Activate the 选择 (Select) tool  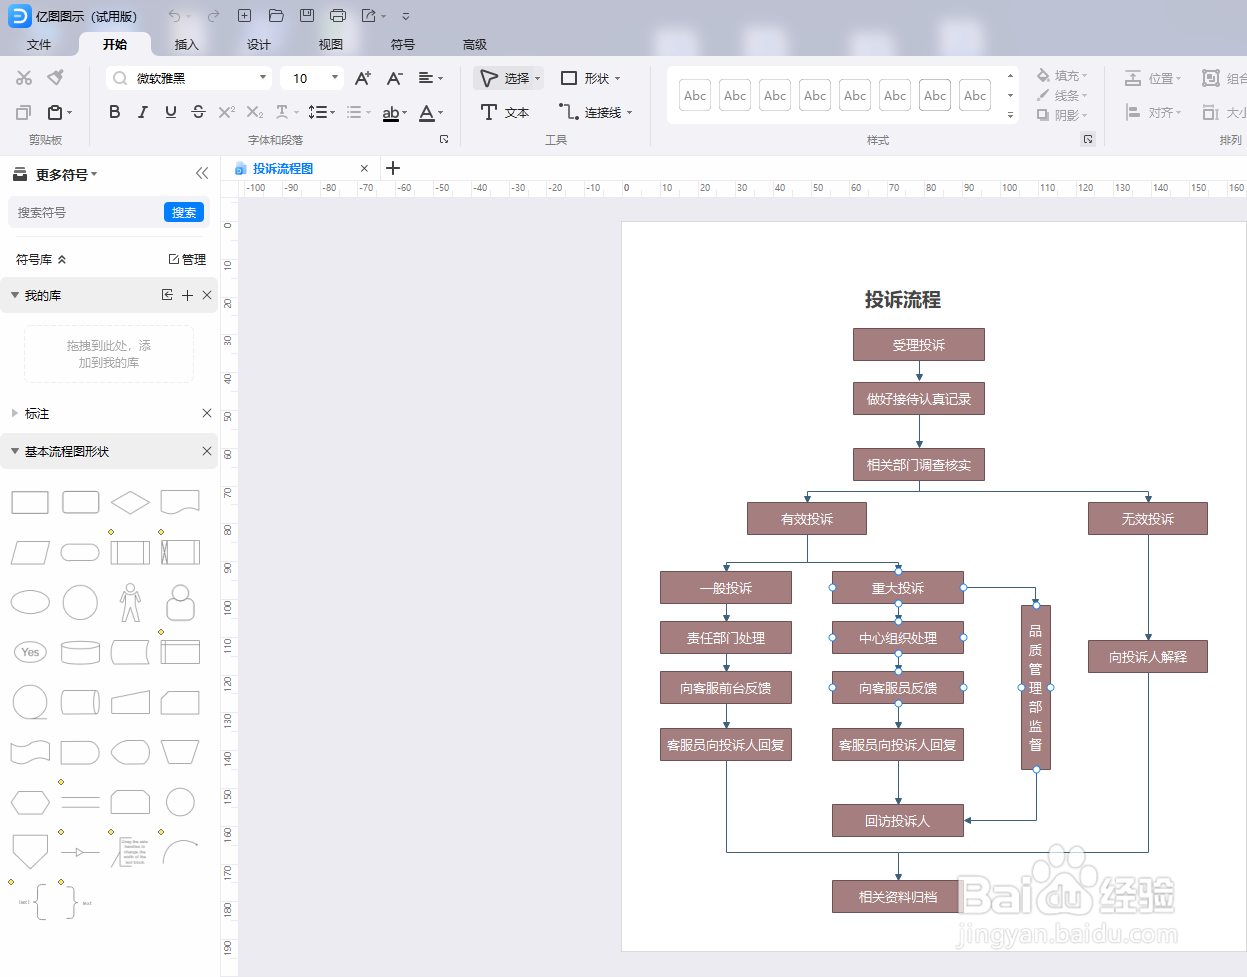point(509,78)
